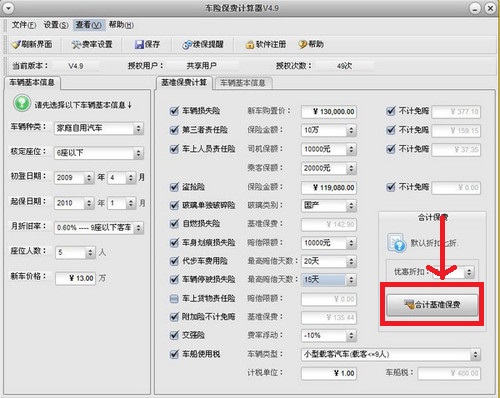The width and height of the screenshot is (500, 398).
Task: Toggle 不计免赔 for 第三者责任险 row
Action: tap(391, 130)
